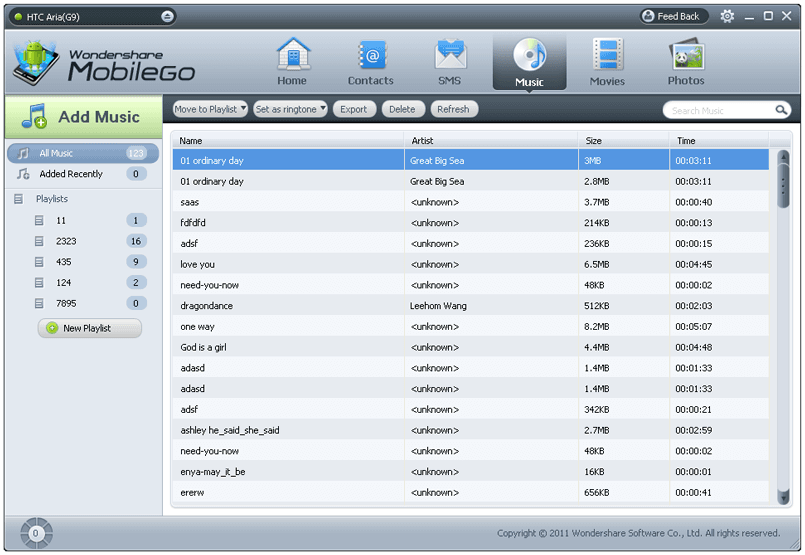Click the eject device icon
Screen dimensions: 805x555
(x=167, y=16)
